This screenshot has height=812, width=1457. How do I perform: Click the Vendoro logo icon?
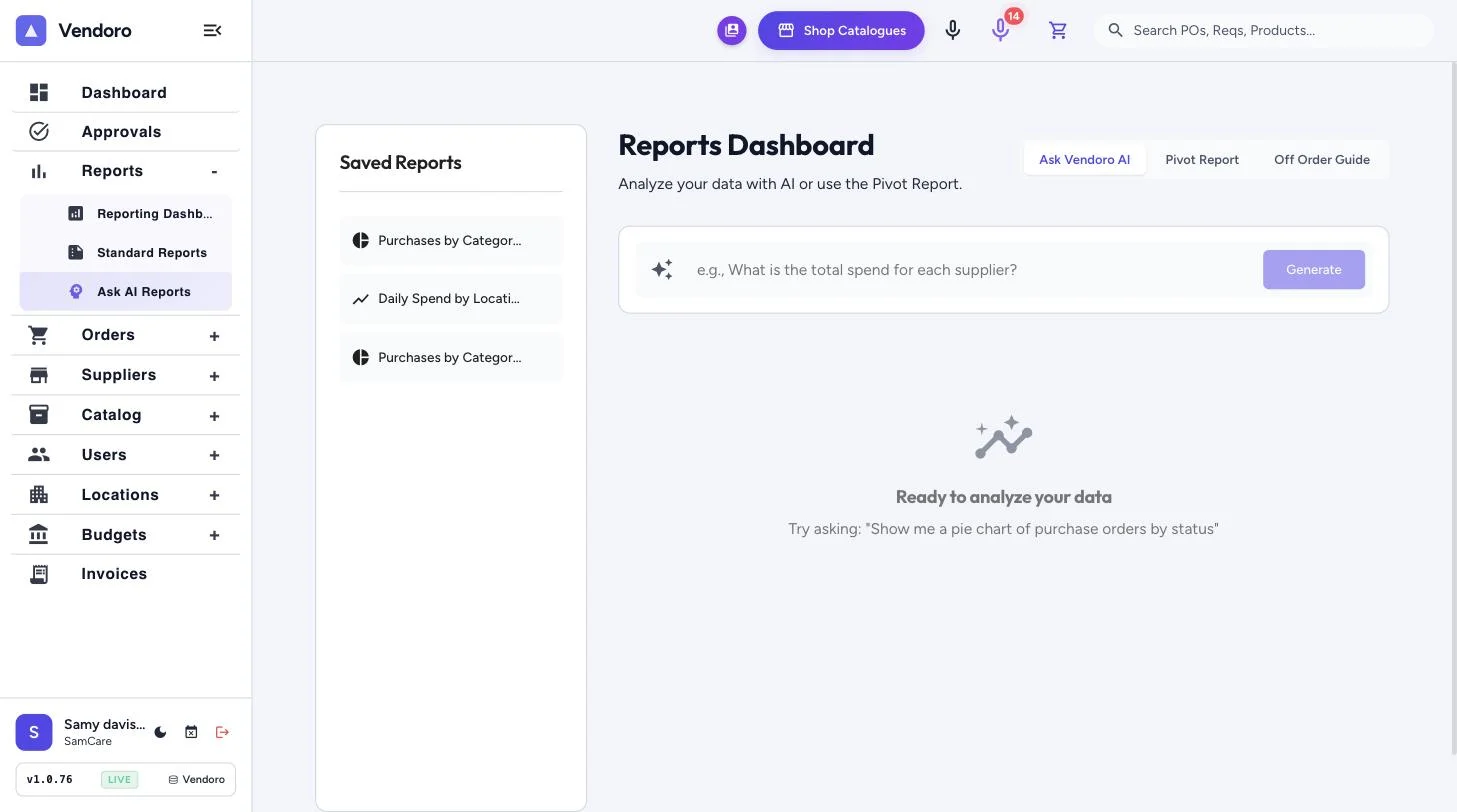click(x=31, y=31)
